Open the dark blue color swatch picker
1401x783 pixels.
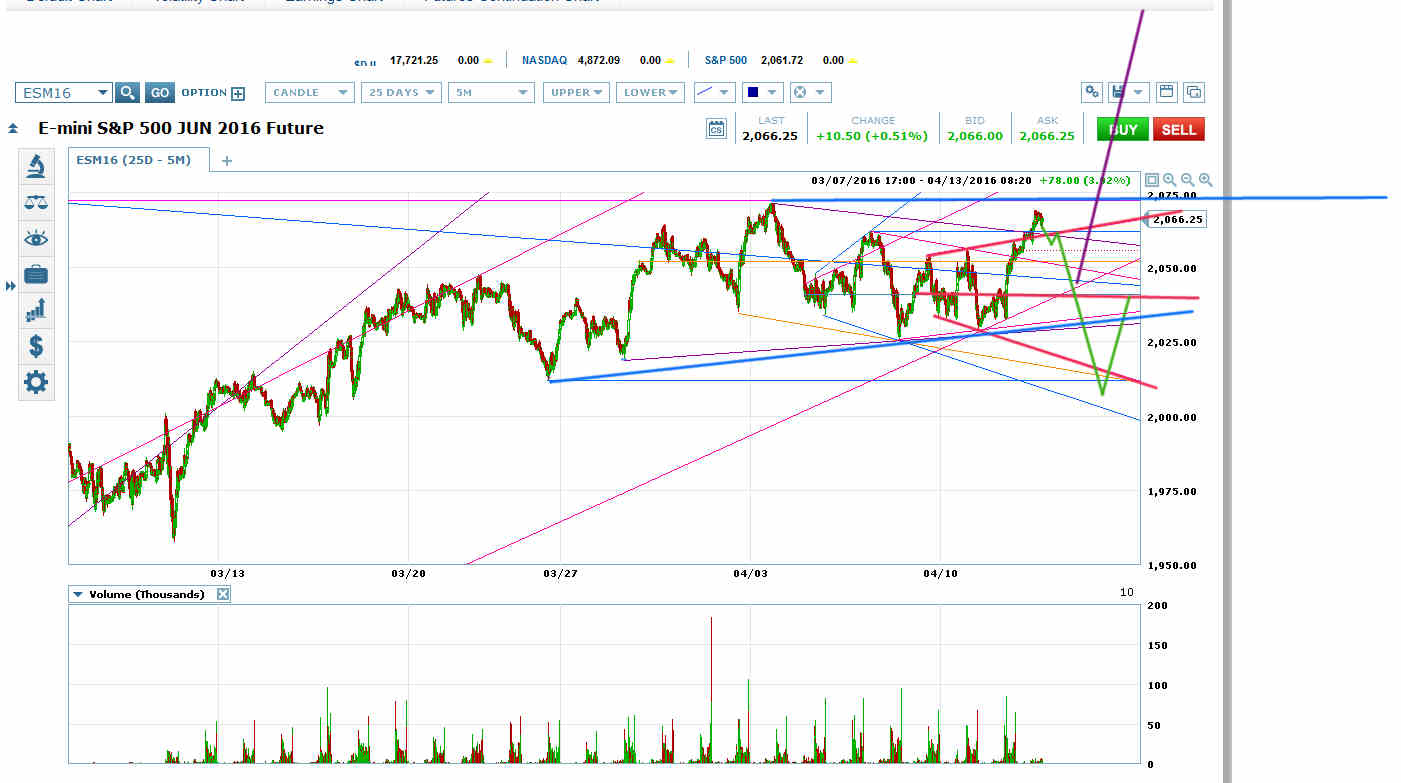tap(759, 93)
